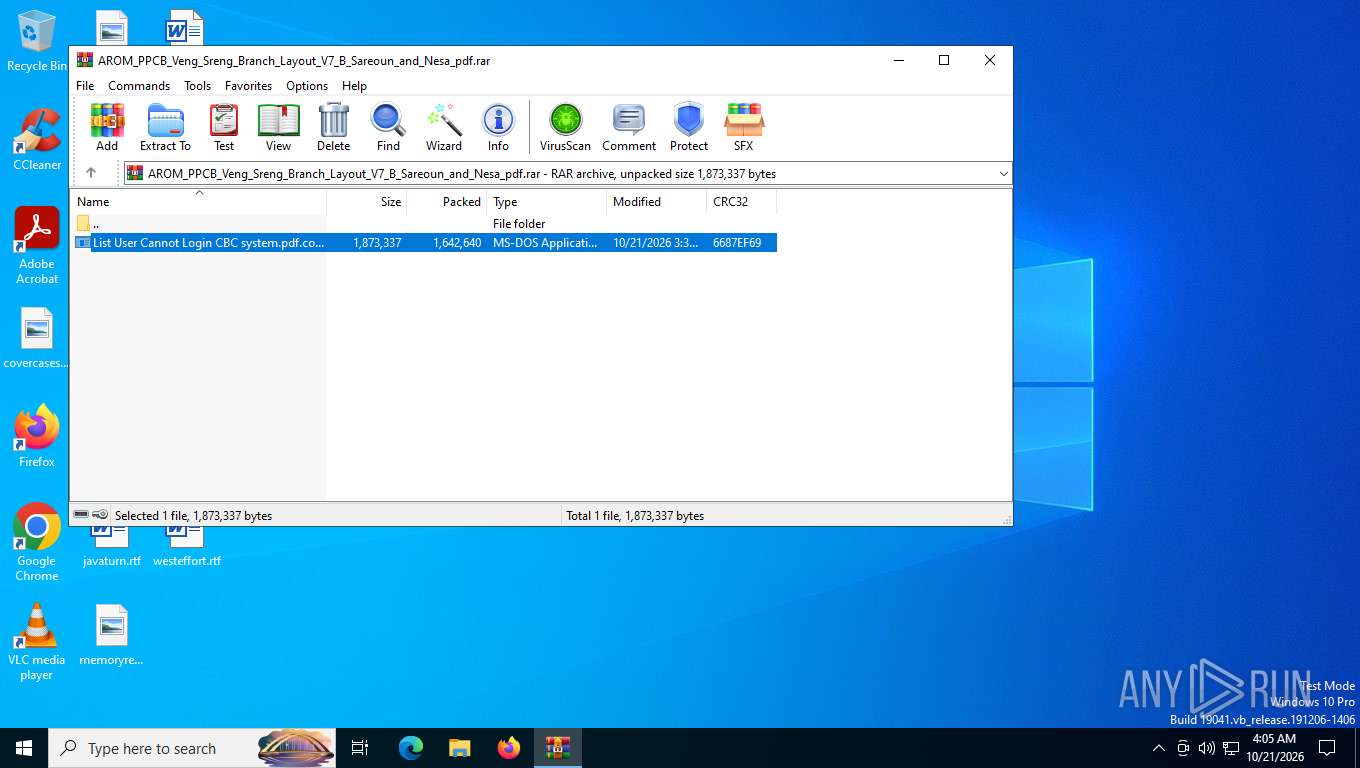Open File Explorer from the taskbar
Viewport: 1360px width, 768px height.
click(x=459, y=748)
